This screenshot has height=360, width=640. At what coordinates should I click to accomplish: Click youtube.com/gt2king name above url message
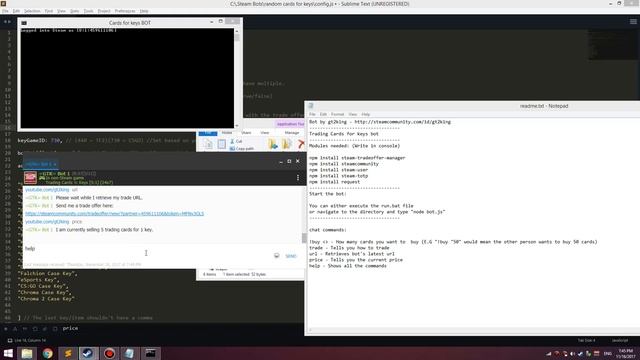[47, 190]
